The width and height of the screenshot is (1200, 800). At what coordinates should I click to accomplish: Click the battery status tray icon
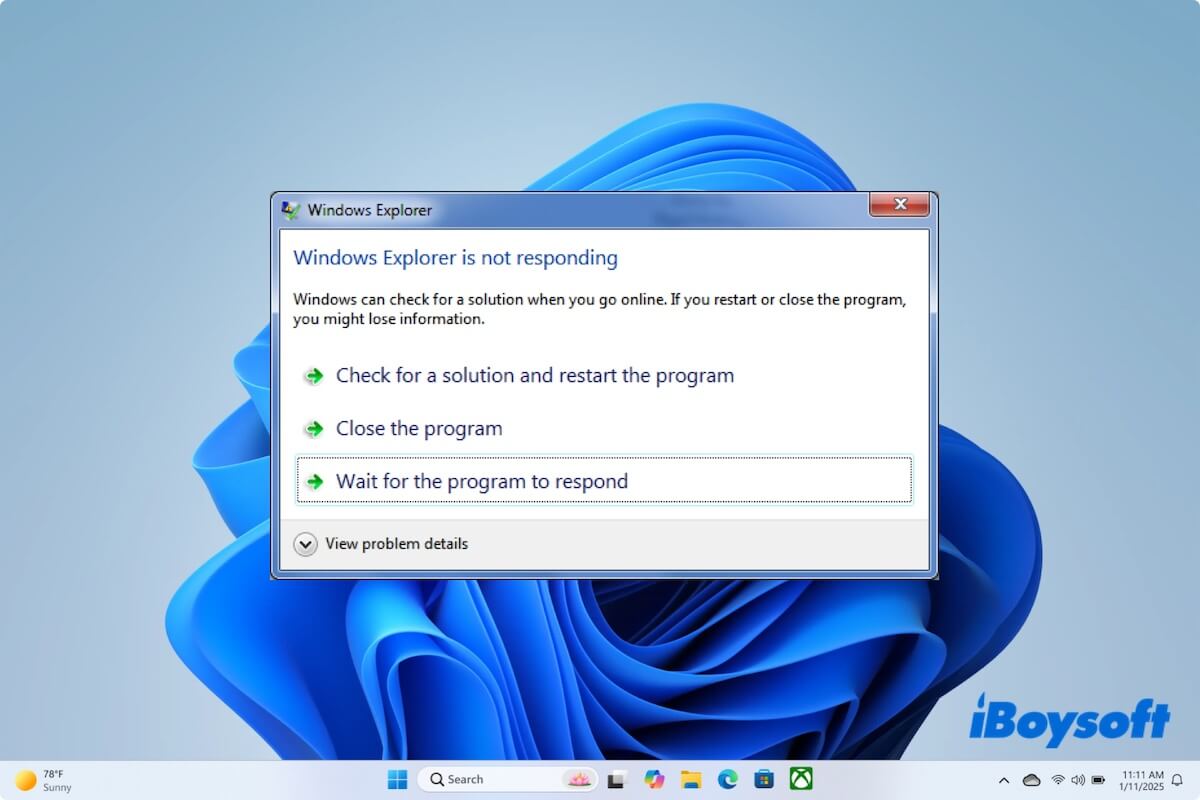point(1098,780)
